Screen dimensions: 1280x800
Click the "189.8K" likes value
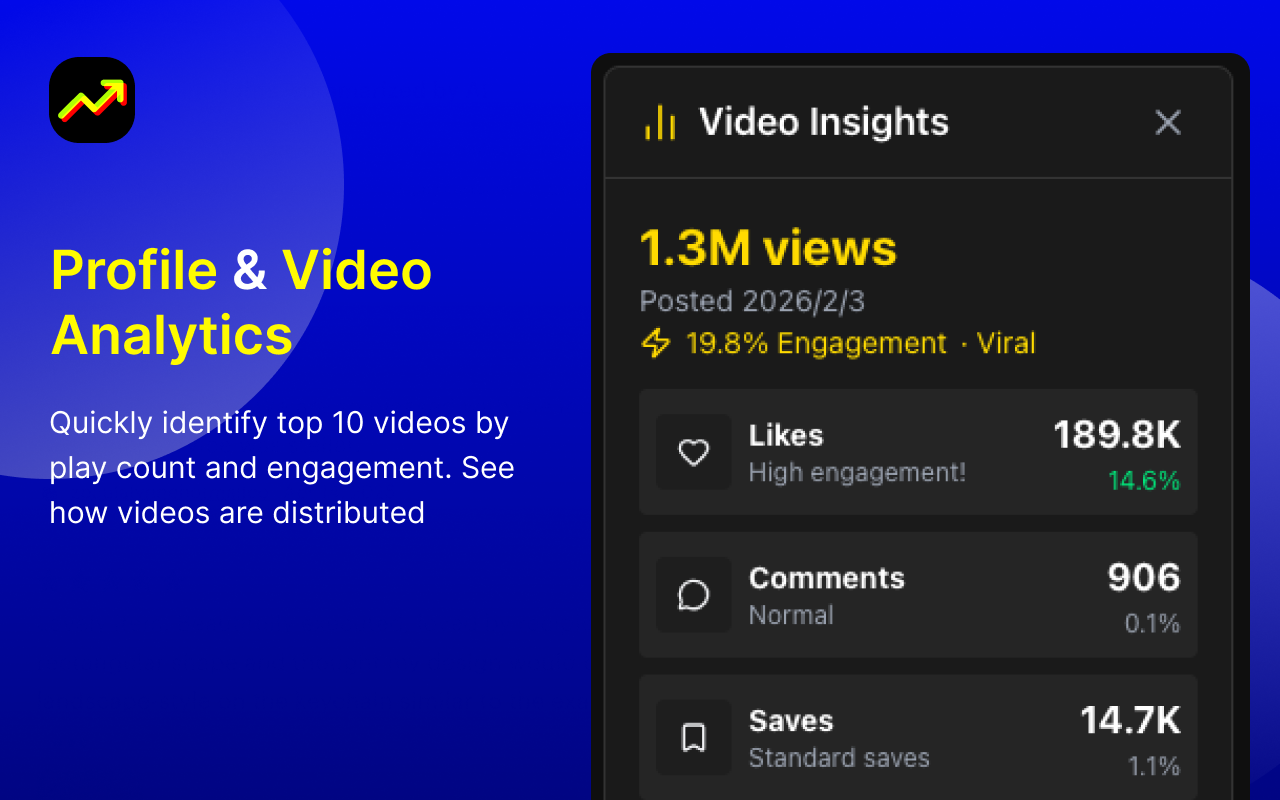[1117, 435]
